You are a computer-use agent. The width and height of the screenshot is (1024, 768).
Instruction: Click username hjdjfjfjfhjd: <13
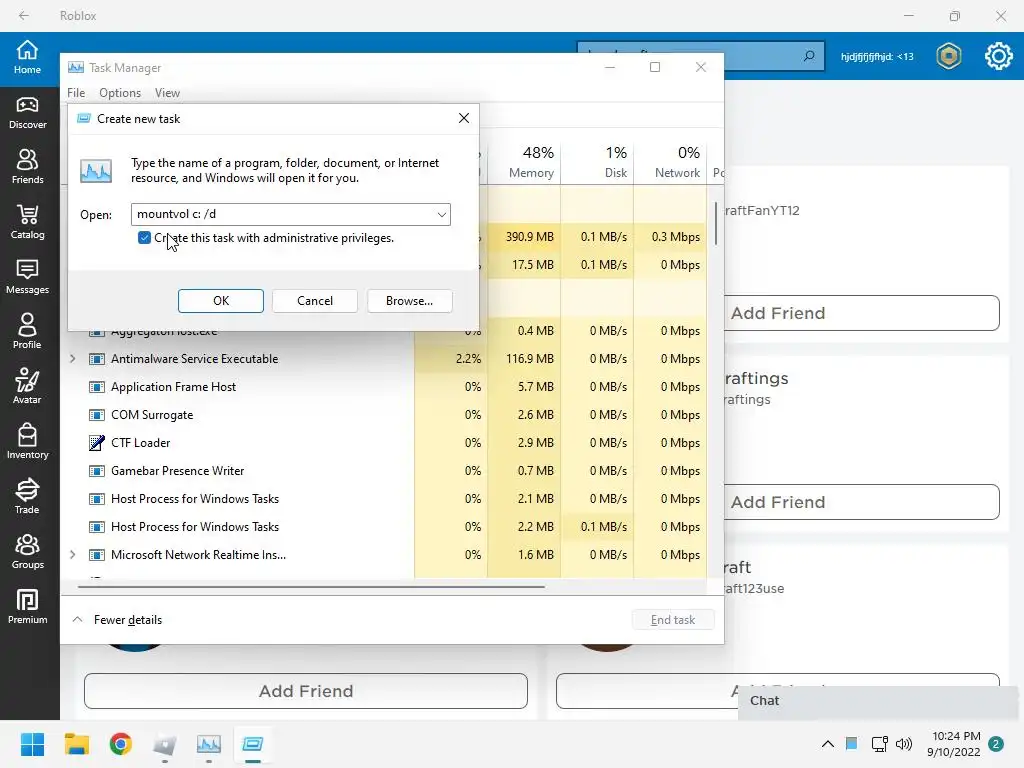pos(877,56)
